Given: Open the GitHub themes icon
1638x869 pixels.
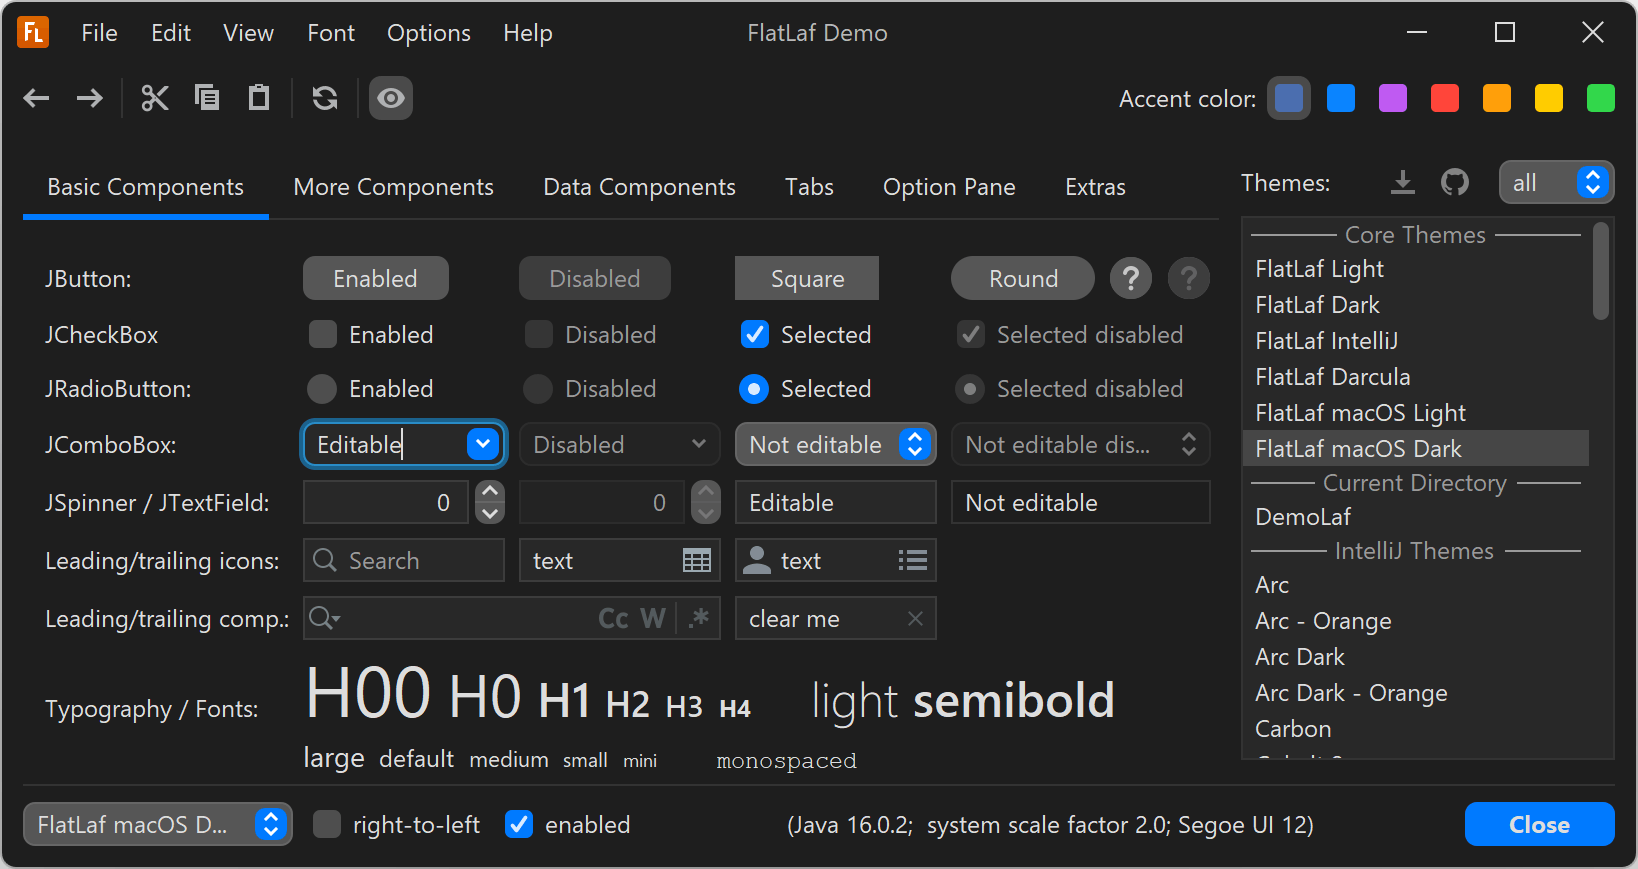Looking at the screenshot, I should 1454,182.
